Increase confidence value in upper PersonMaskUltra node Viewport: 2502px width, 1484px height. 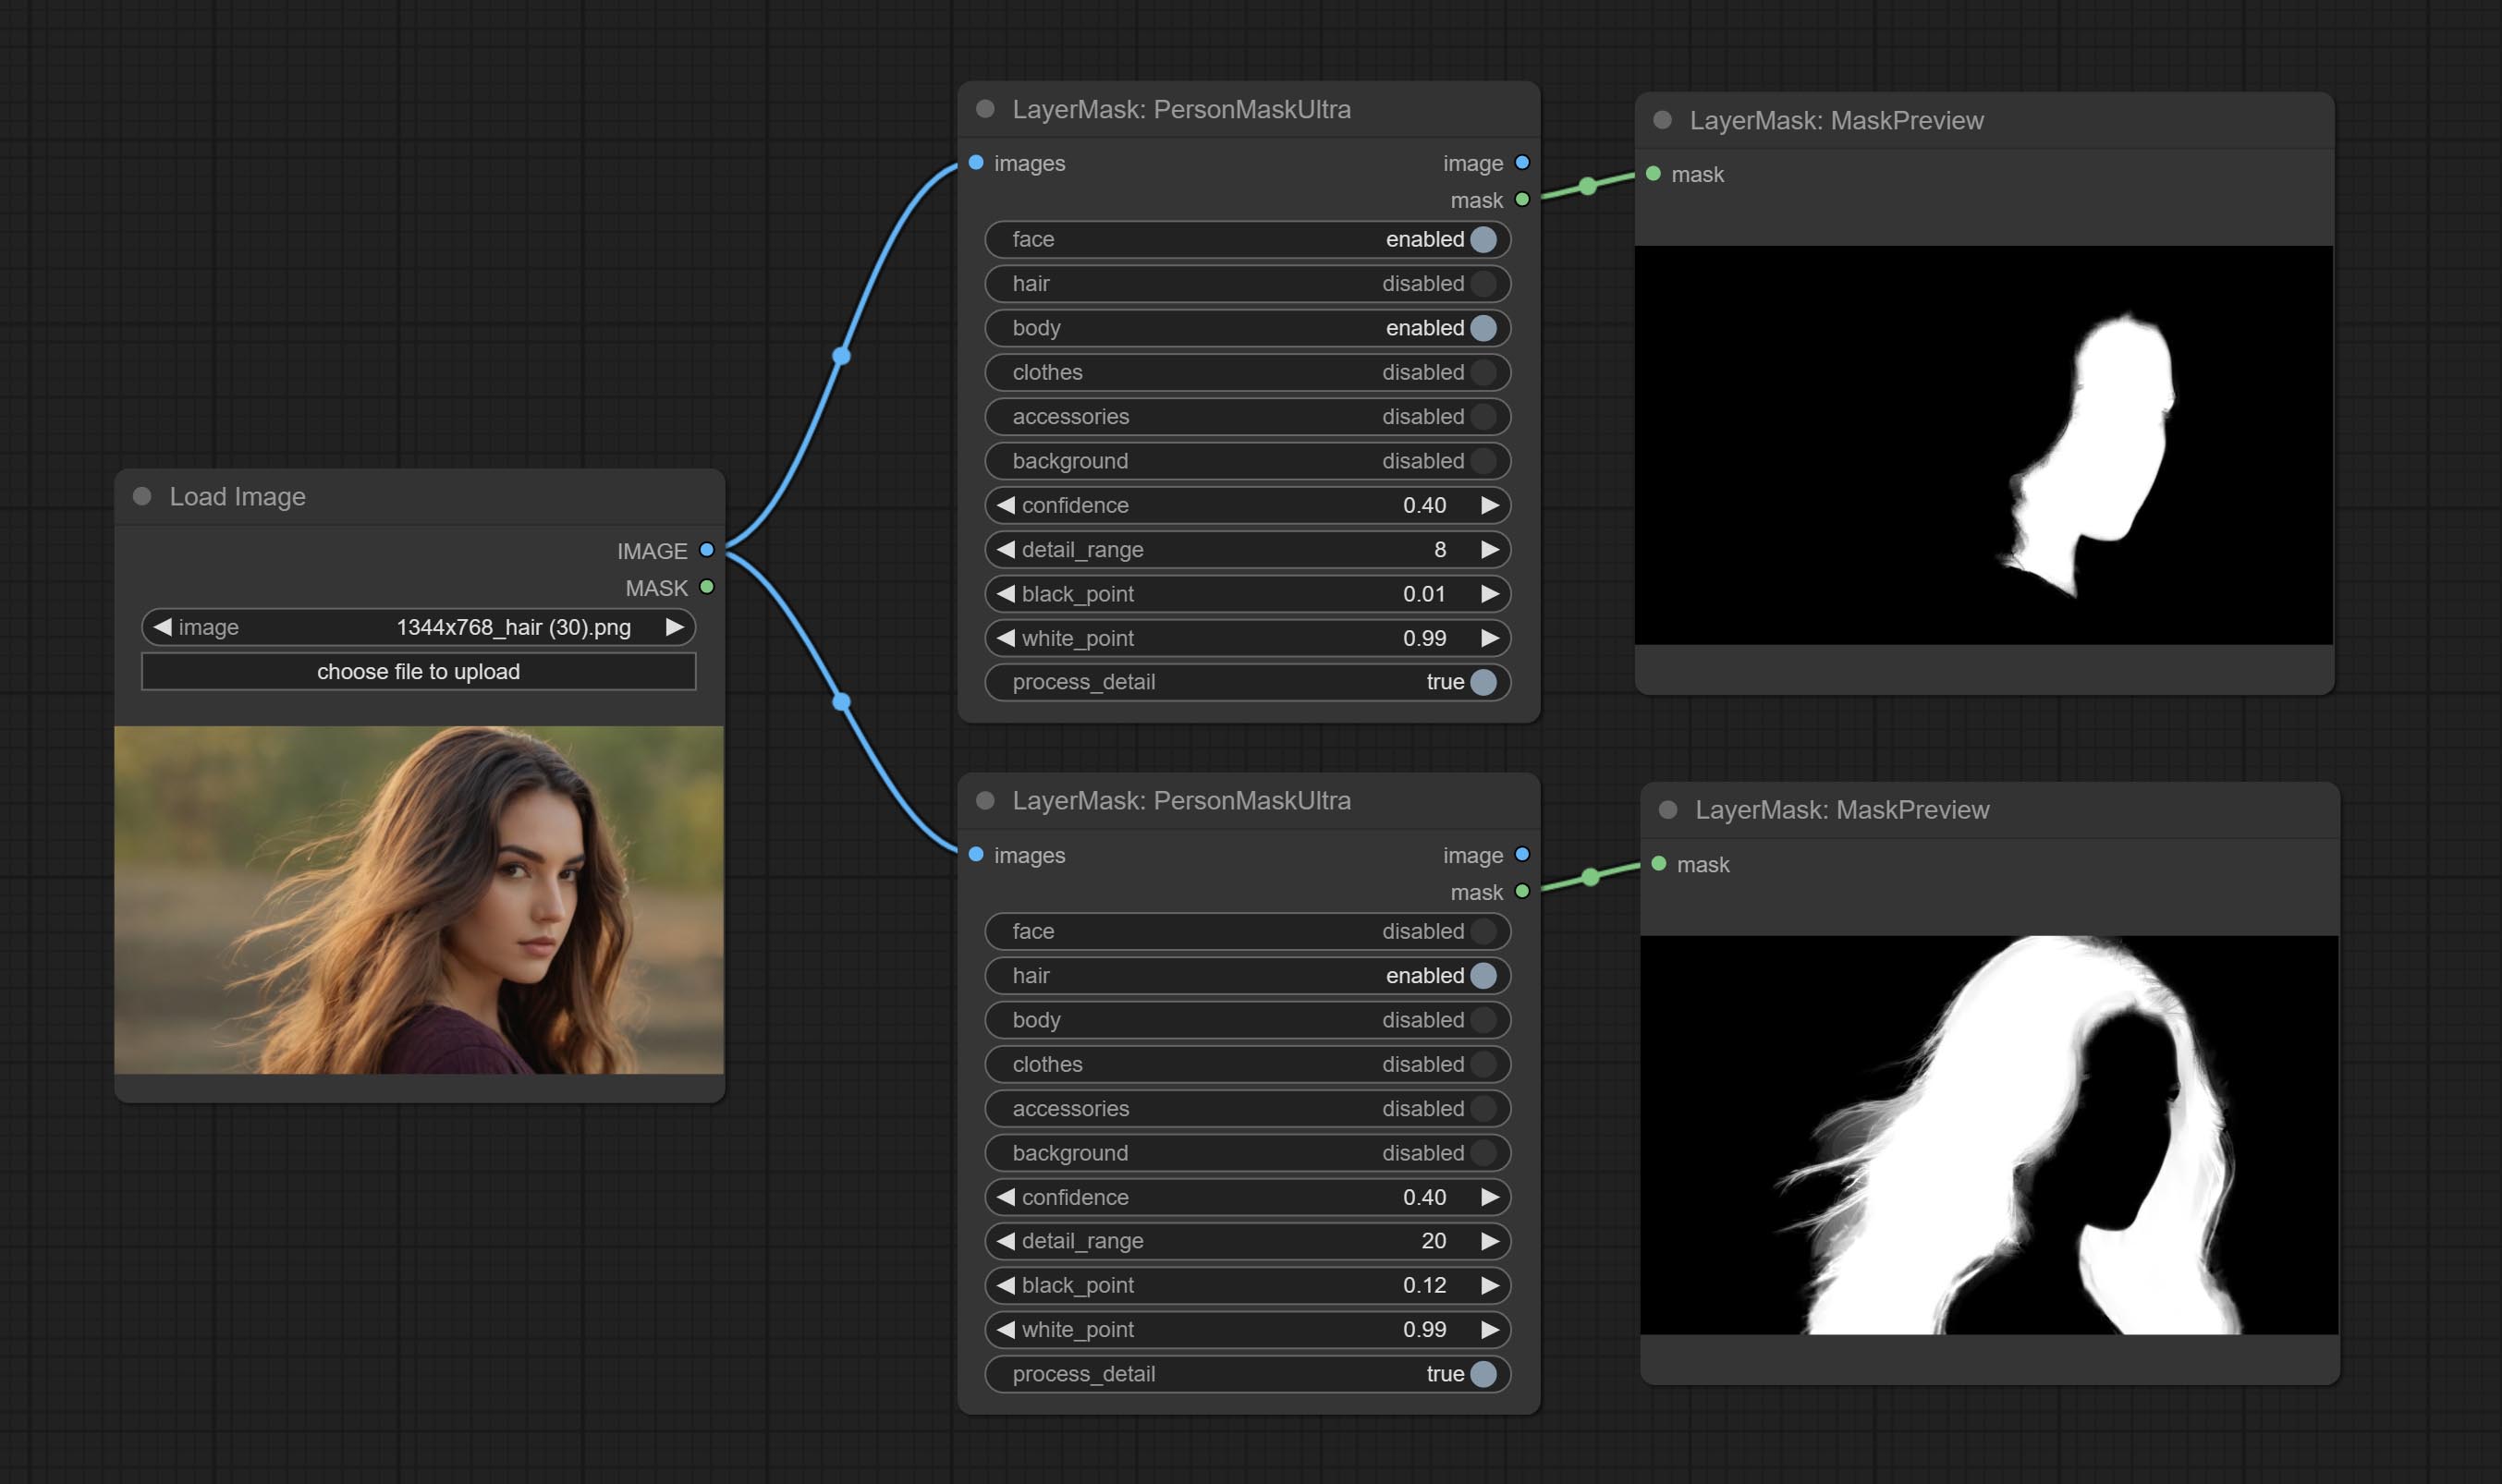pos(1489,505)
